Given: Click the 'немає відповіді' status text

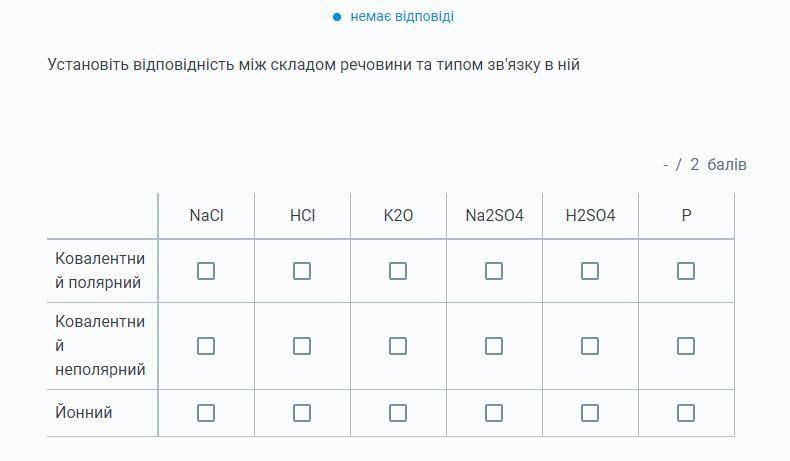Looking at the screenshot, I should pyautogui.click(x=402, y=16).
